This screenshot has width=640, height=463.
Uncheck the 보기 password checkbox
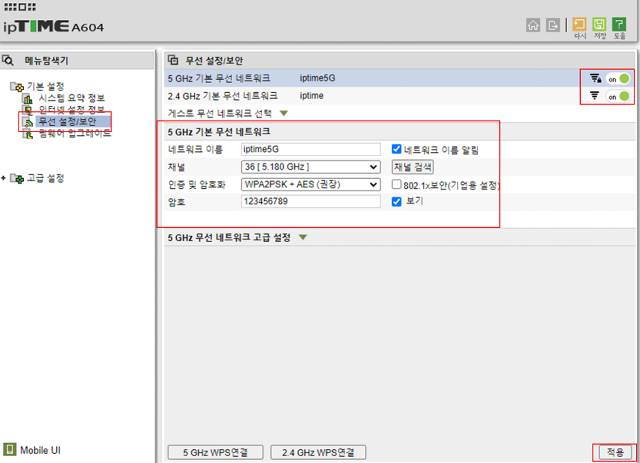click(396, 202)
